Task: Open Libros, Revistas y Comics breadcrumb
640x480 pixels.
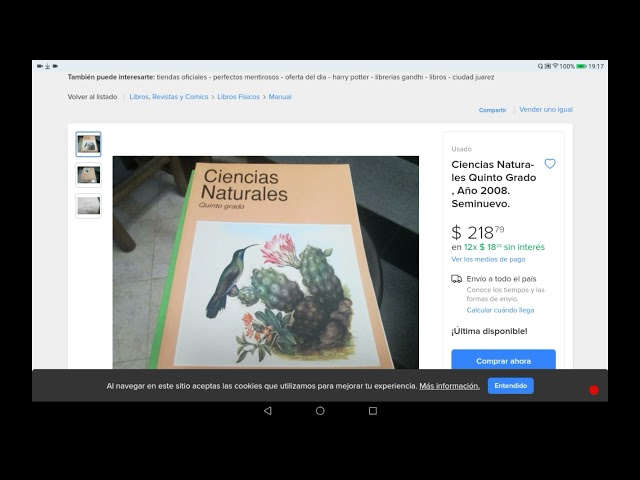Action: [169, 97]
